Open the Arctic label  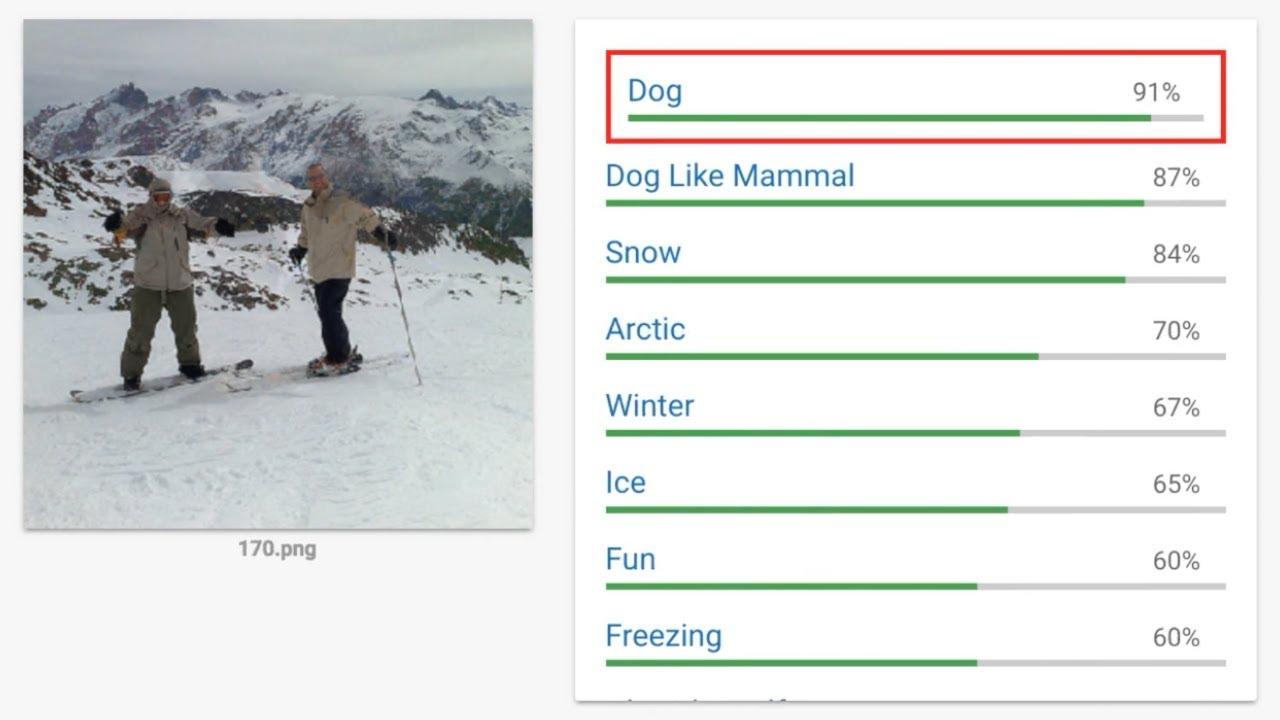645,329
